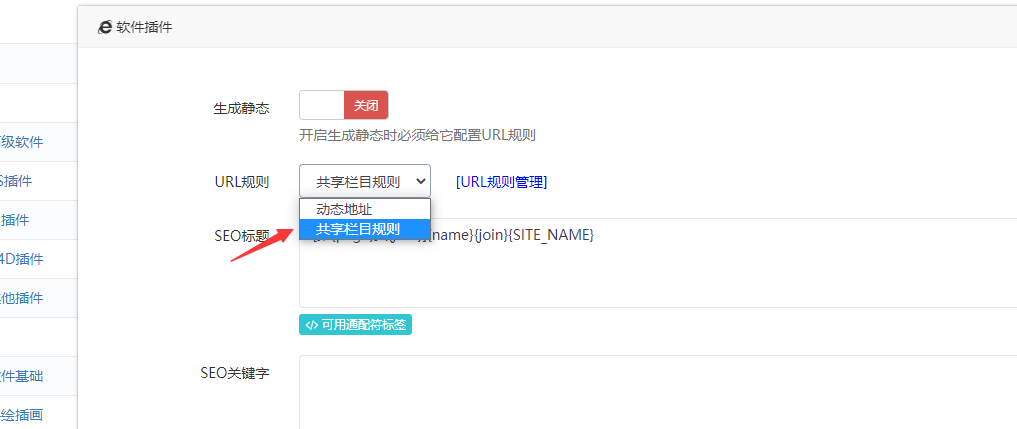This screenshot has width=1017, height=429.
Task: Click the URL规则 field label
Action: pos(242,182)
